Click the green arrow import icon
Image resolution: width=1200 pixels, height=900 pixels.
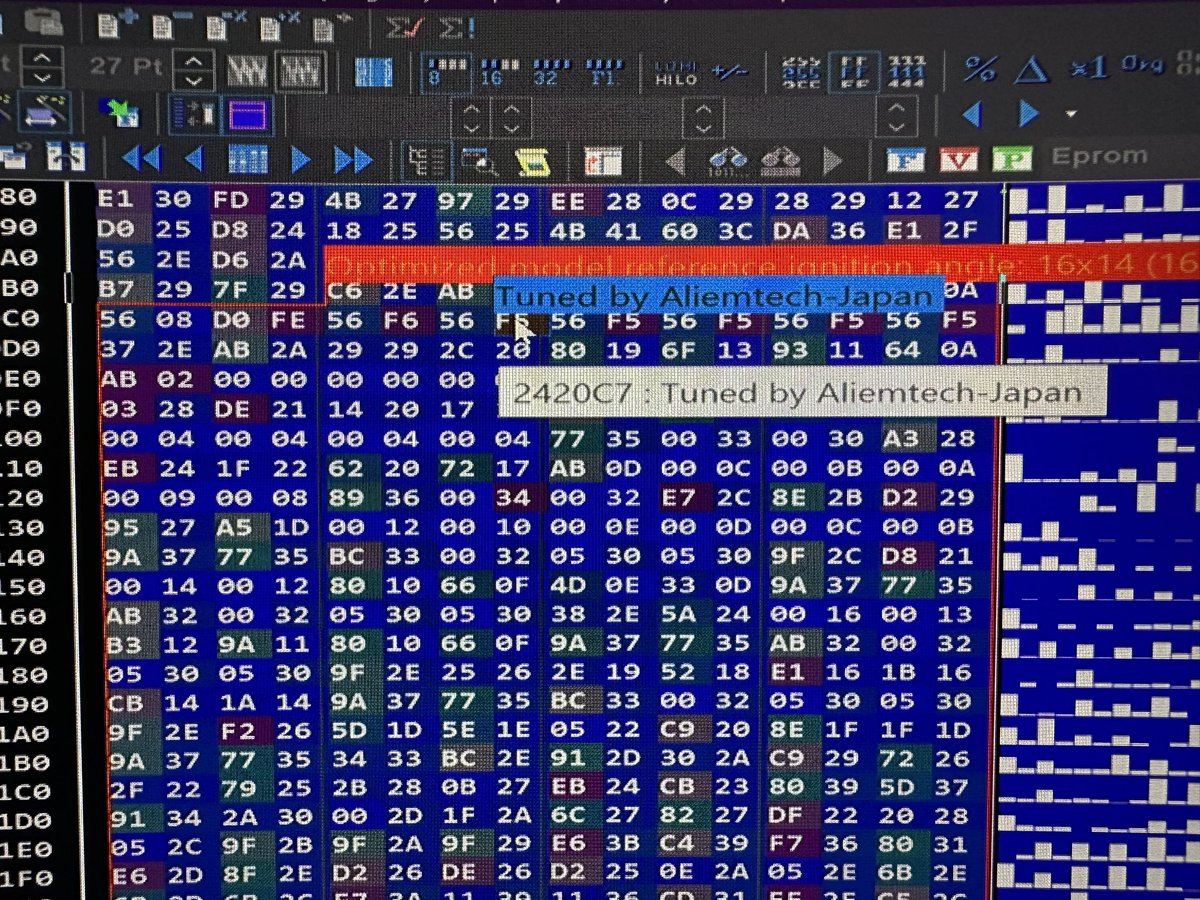123,113
